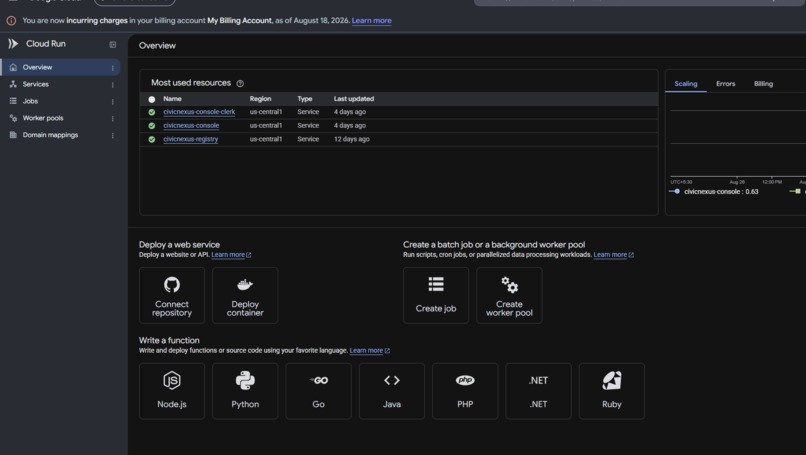Image resolution: width=806 pixels, height=455 pixels.
Task: Click Learn more under Create a batch job
Action: [610, 255]
